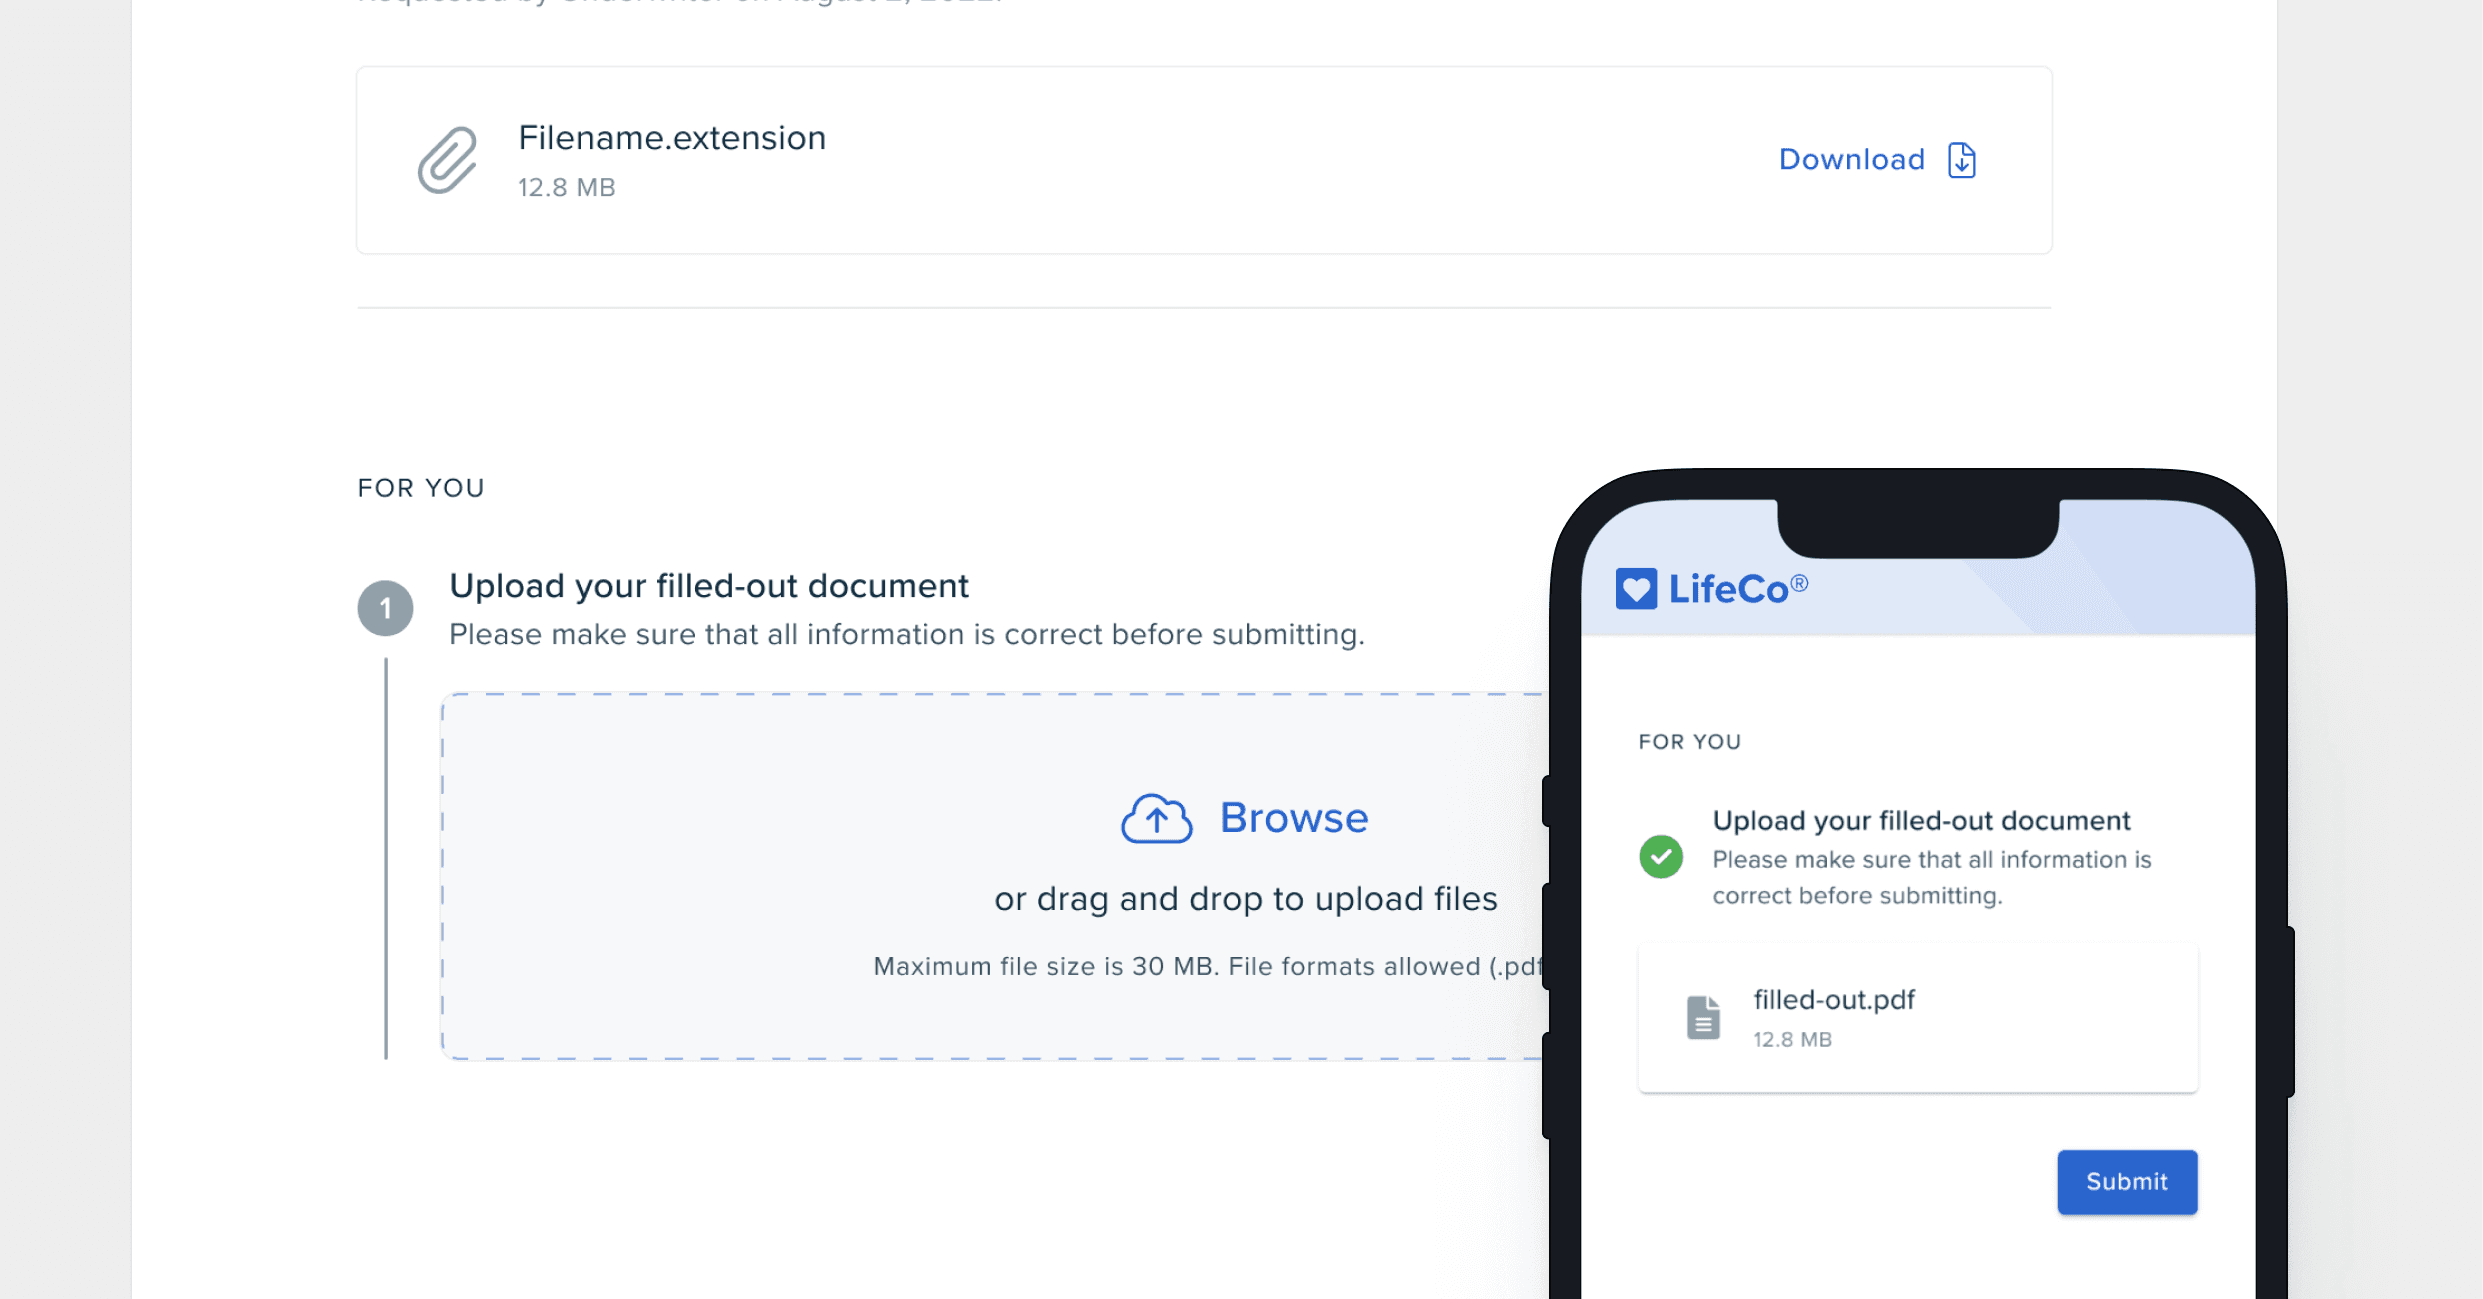Click the download file arrow icon
2483x1299 pixels.
point(1962,160)
